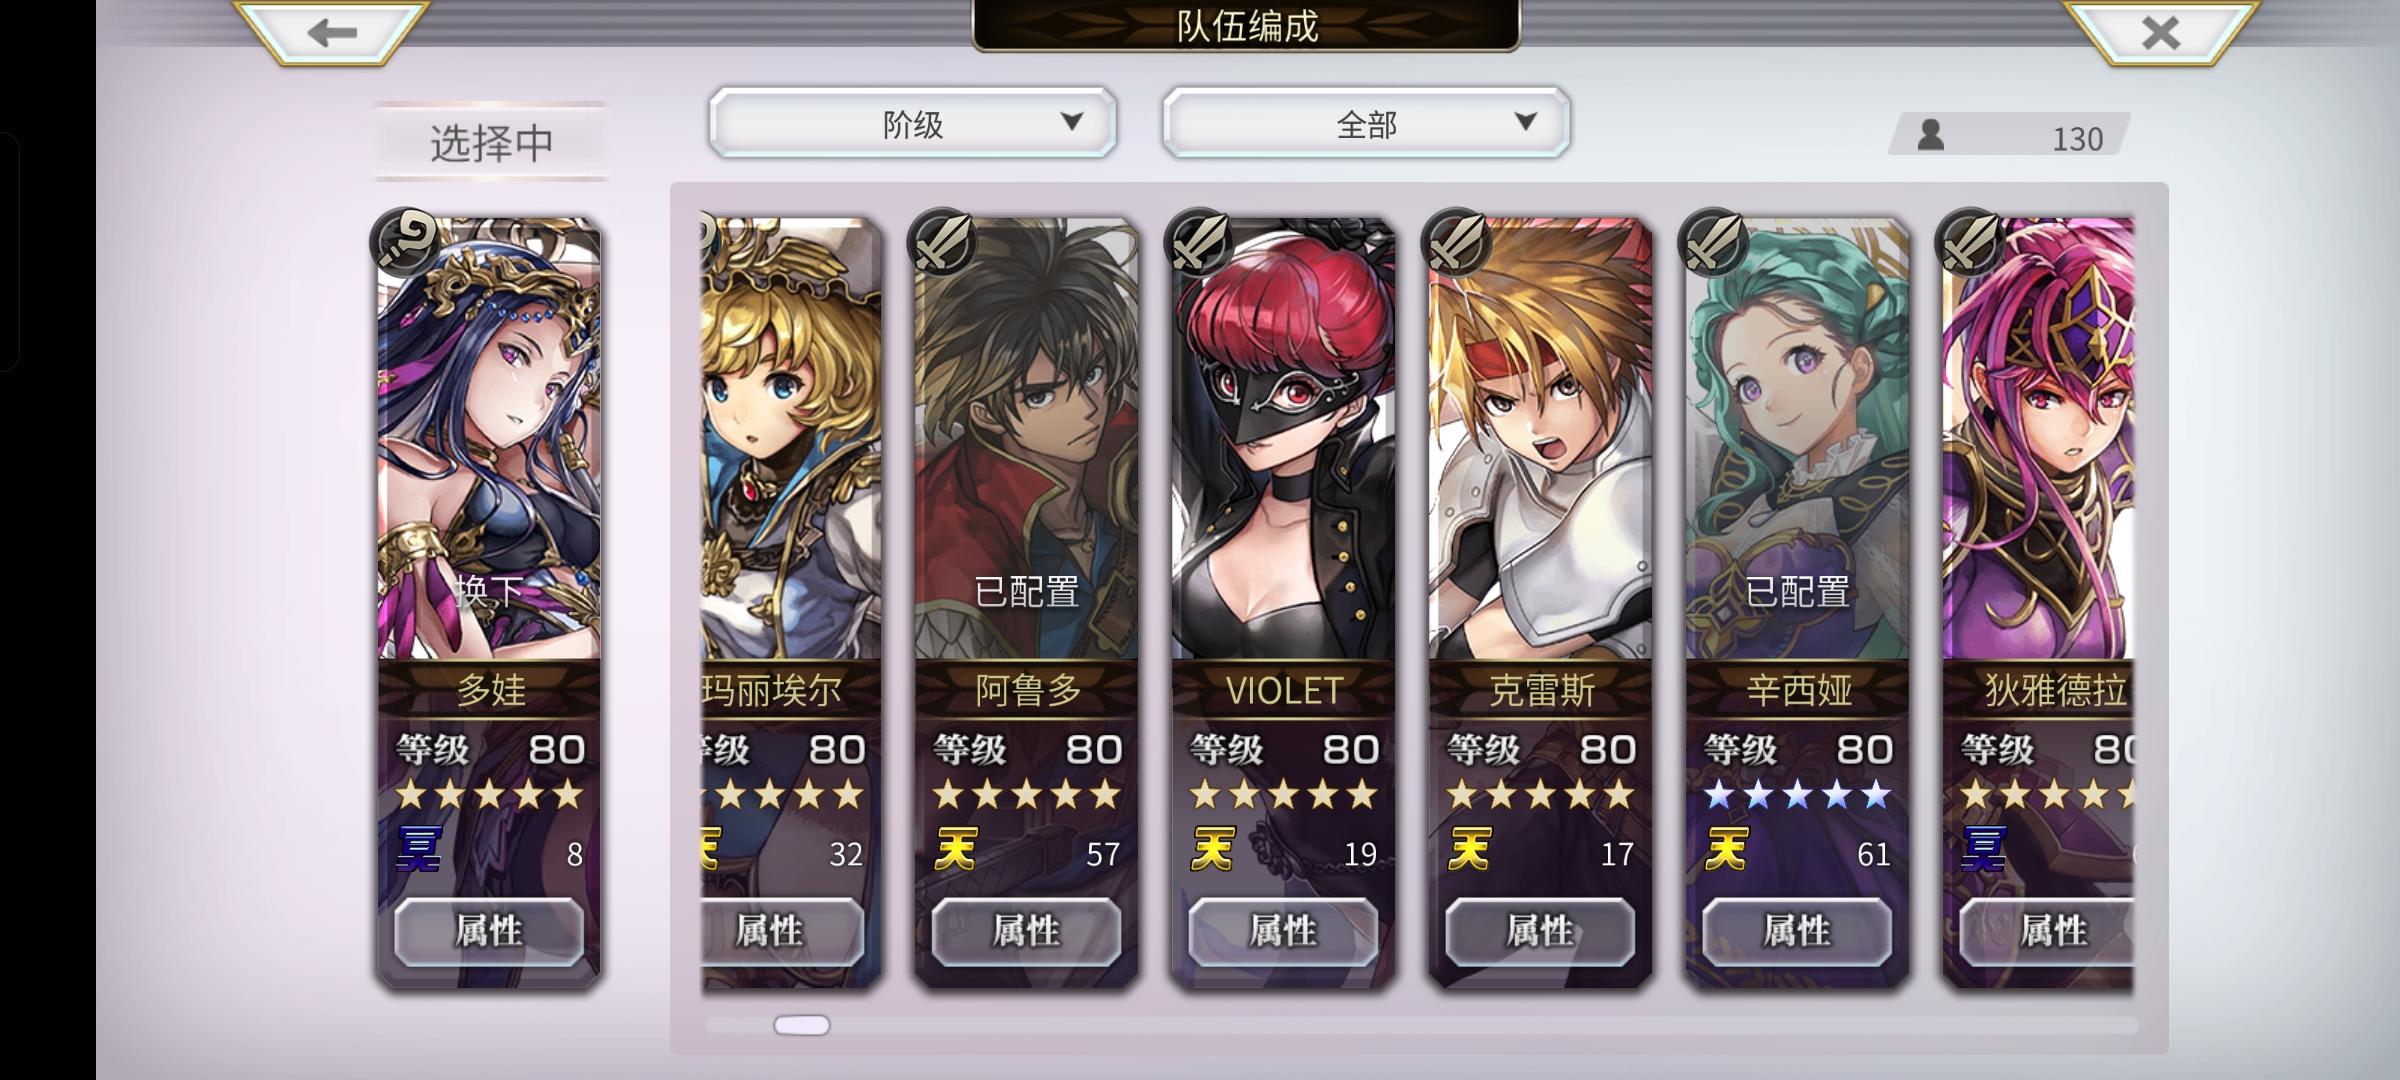Screen dimensions: 2400x1080
Task: Remove 多娃 via the 换下 portrait
Action: click(489, 440)
